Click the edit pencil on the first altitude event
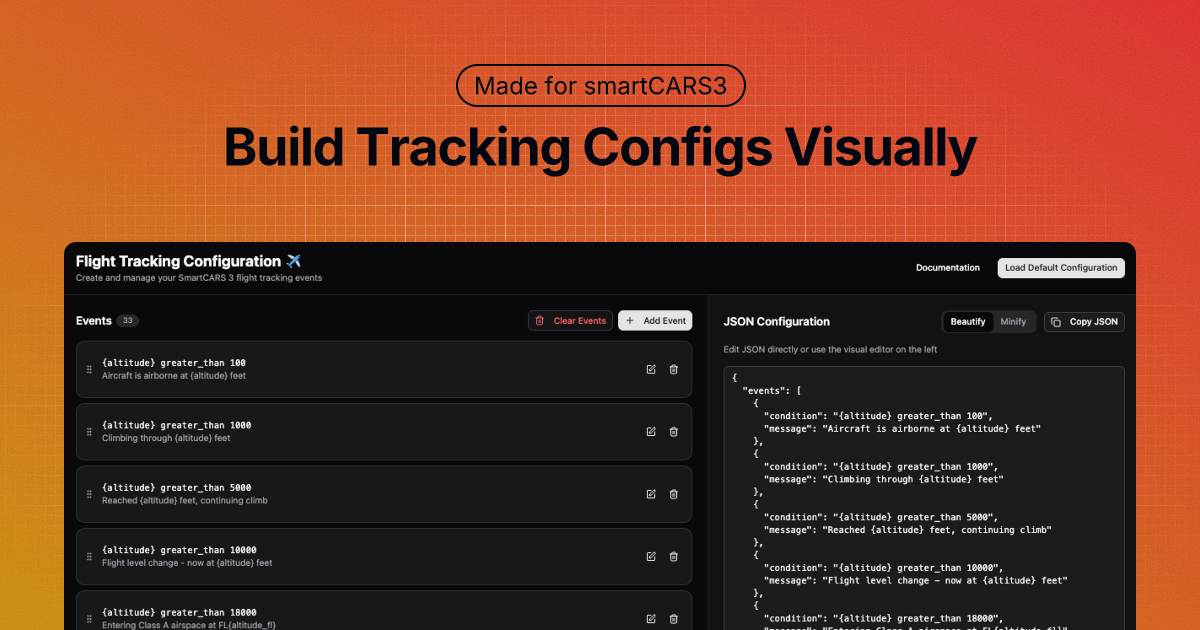The height and width of the screenshot is (630, 1200). tap(651, 369)
